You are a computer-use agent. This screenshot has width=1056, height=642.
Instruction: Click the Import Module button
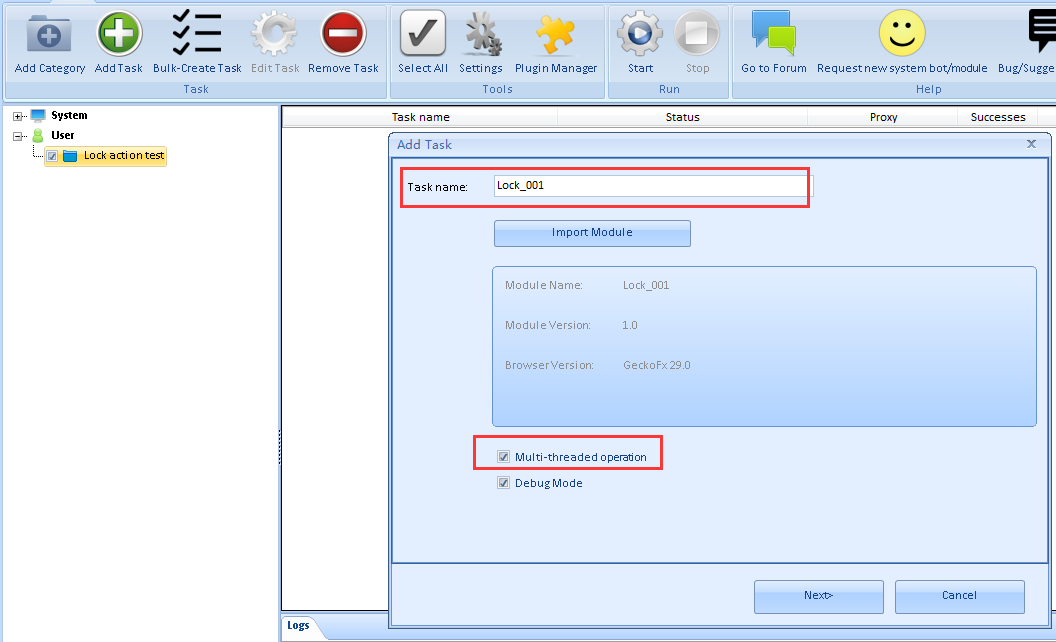(x=592, y=233)
